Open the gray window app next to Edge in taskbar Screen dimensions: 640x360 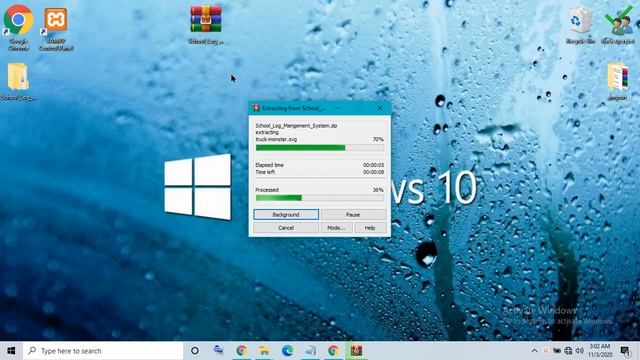pyautogui.click(x=310, y=351)
